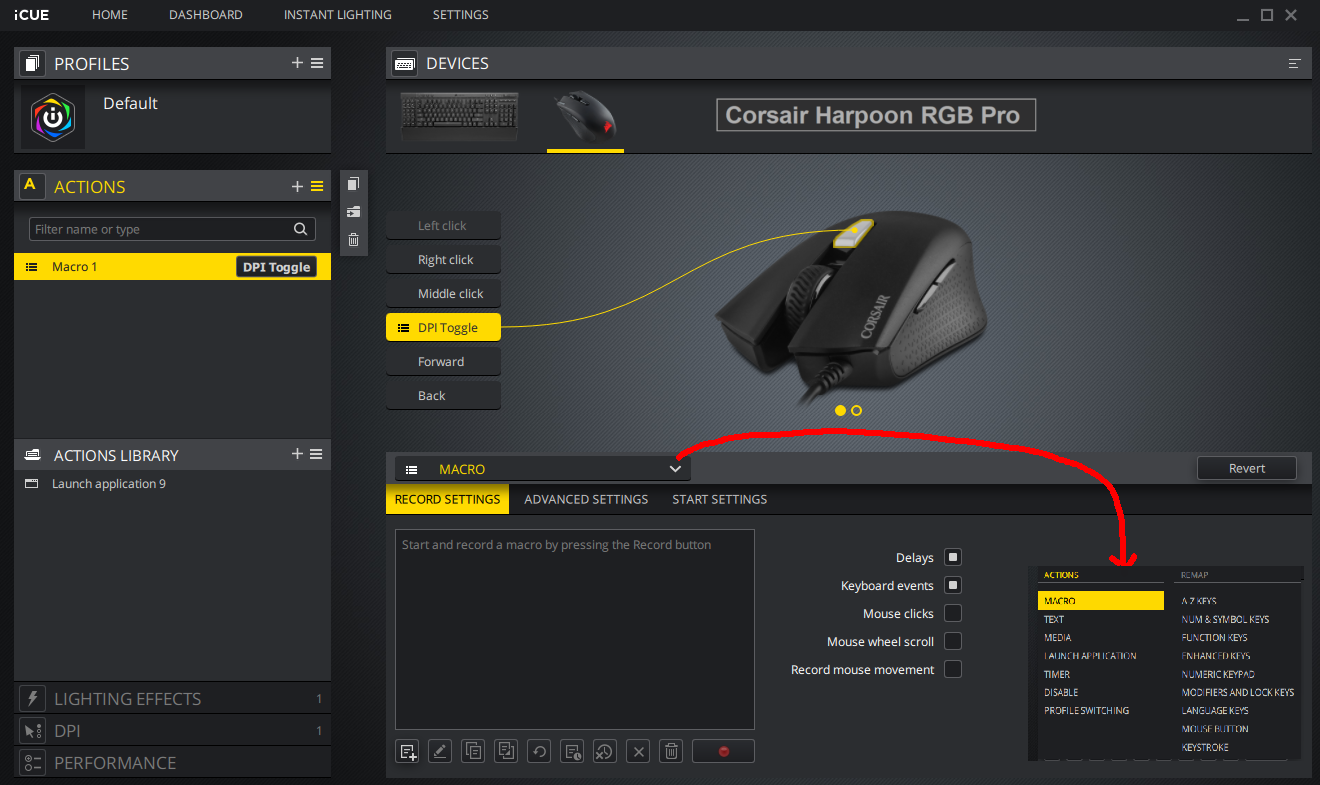The image size is (1320, 785).
Task: Select the Middle click mouse button
Action: tap(443, 294)
